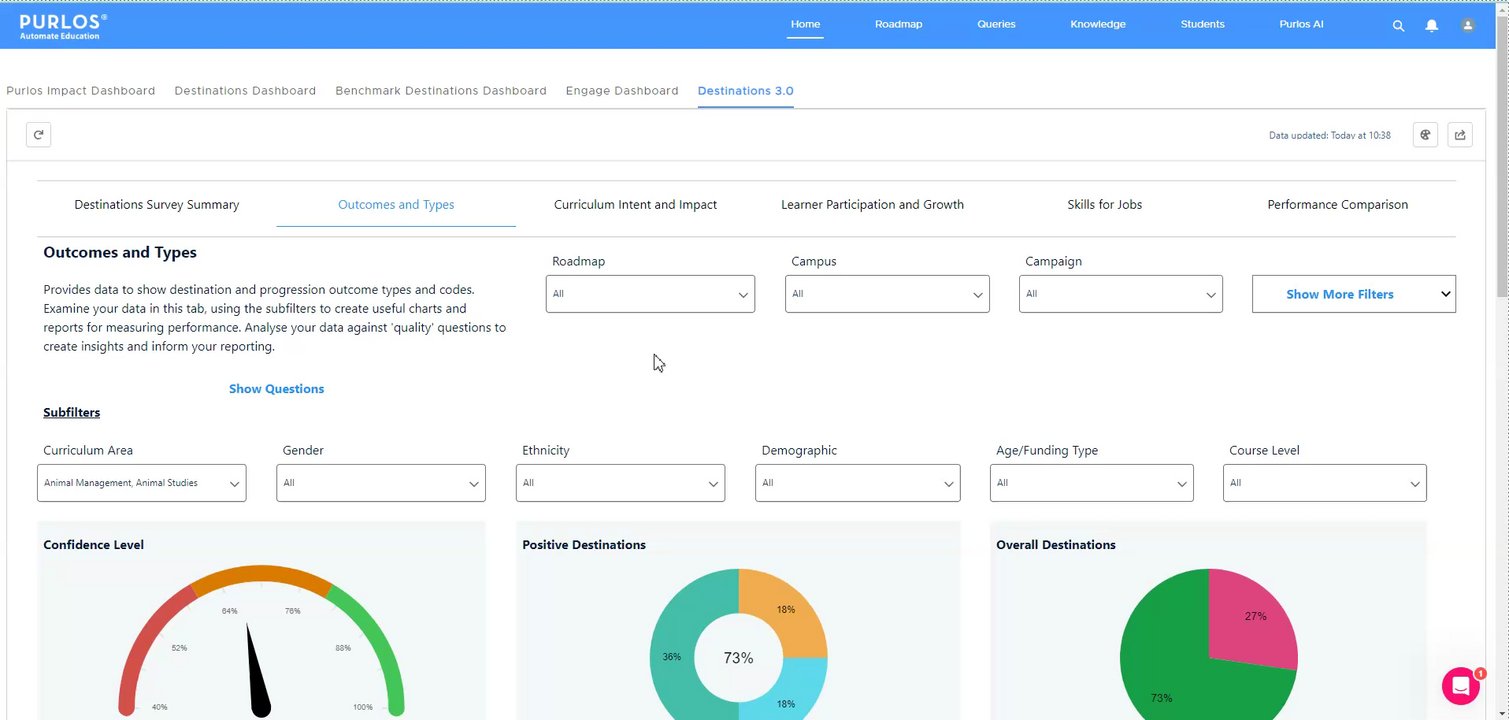Click the share dashboard icon
1509x720 pixels.
(1460, 134)
